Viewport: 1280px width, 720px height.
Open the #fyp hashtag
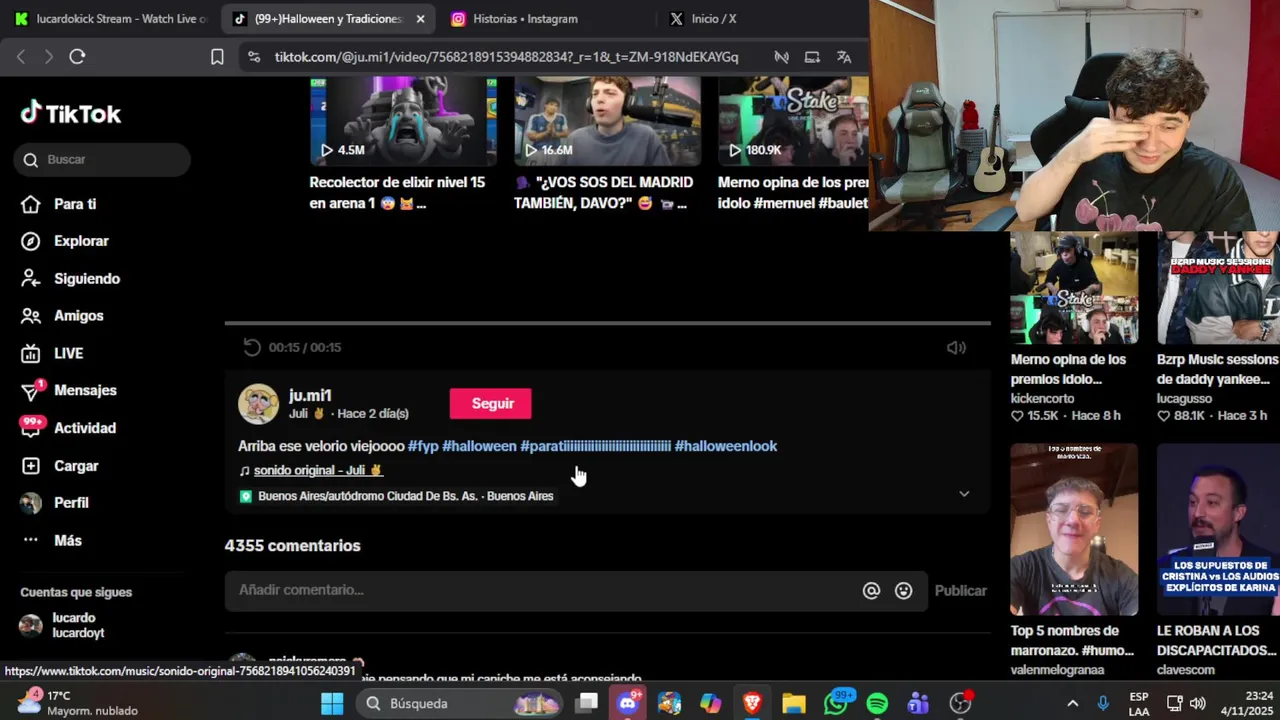point(423,446)
